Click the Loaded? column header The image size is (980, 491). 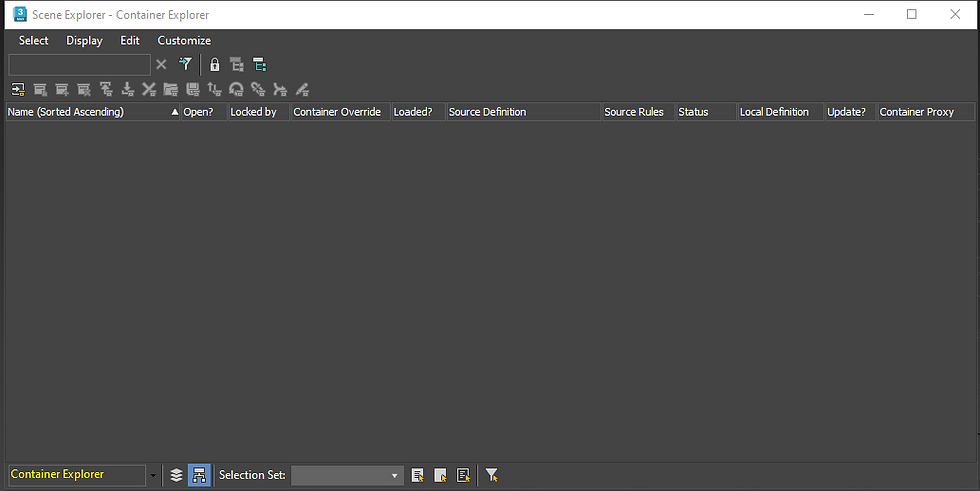(418, 112)
